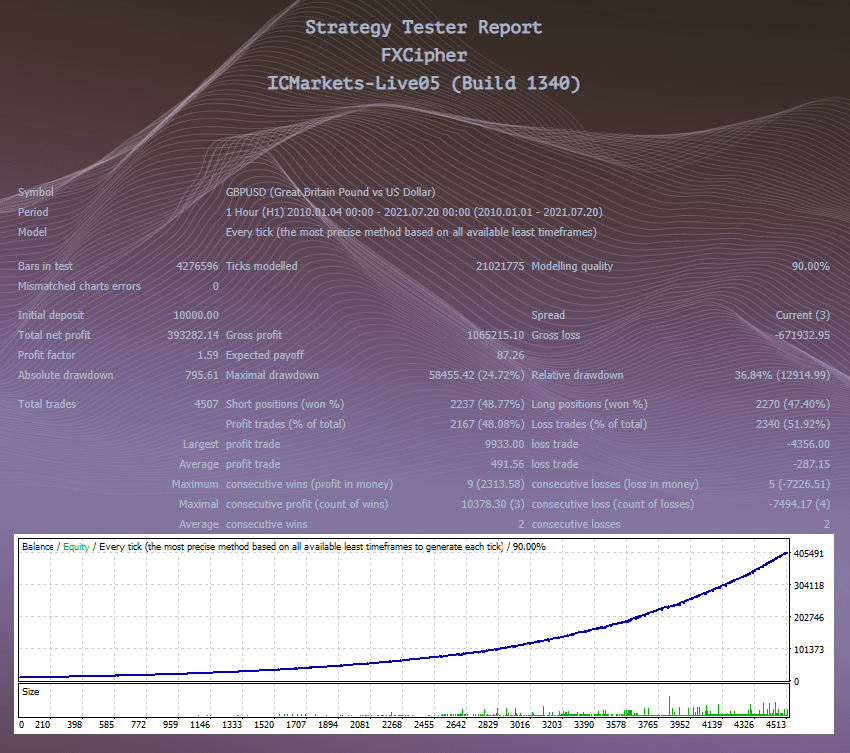
Task: Click the 101373 gridline label on the chart
Action: click(811, 647)
